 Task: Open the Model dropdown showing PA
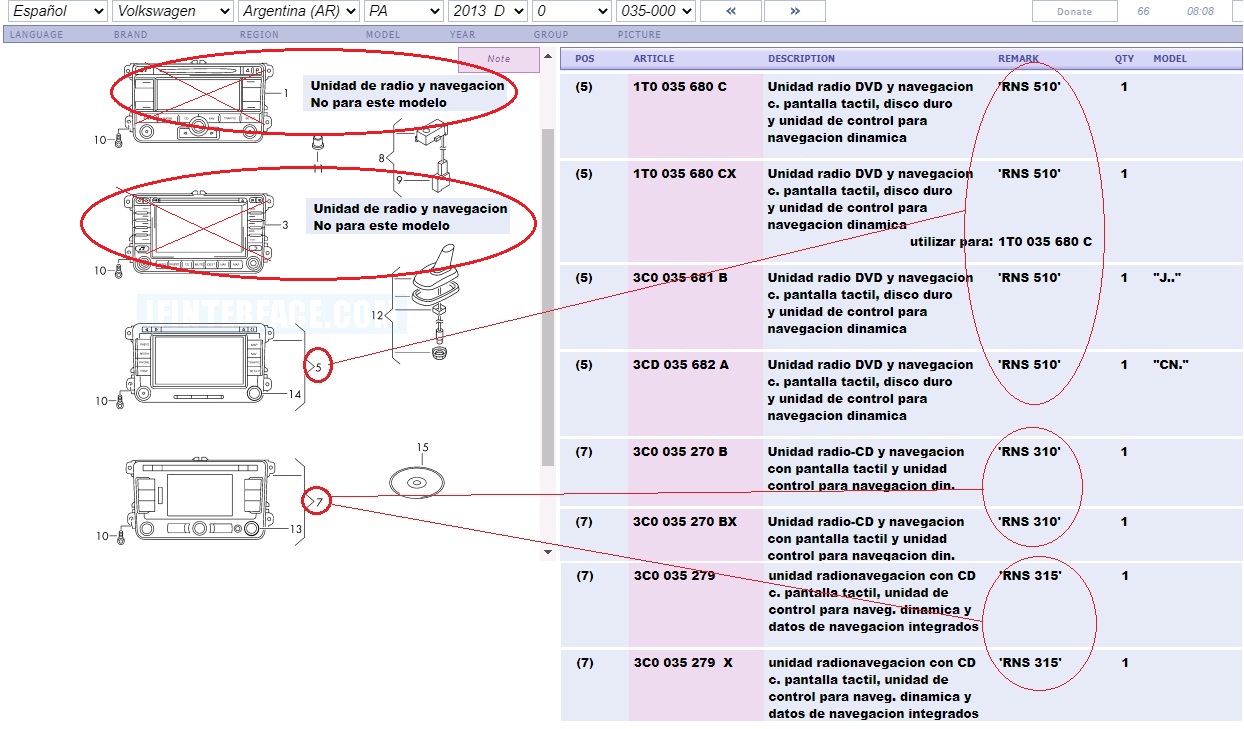tap(404, 11)
